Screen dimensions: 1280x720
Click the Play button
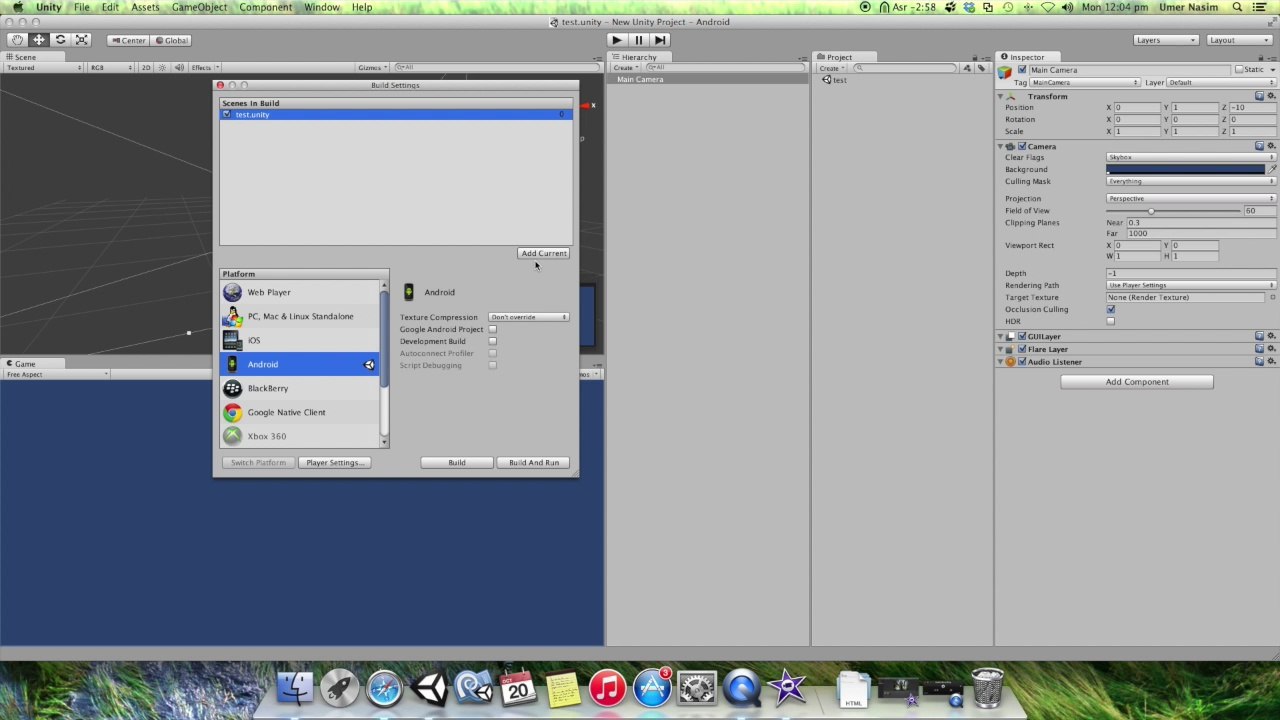[x=616, y=40]
